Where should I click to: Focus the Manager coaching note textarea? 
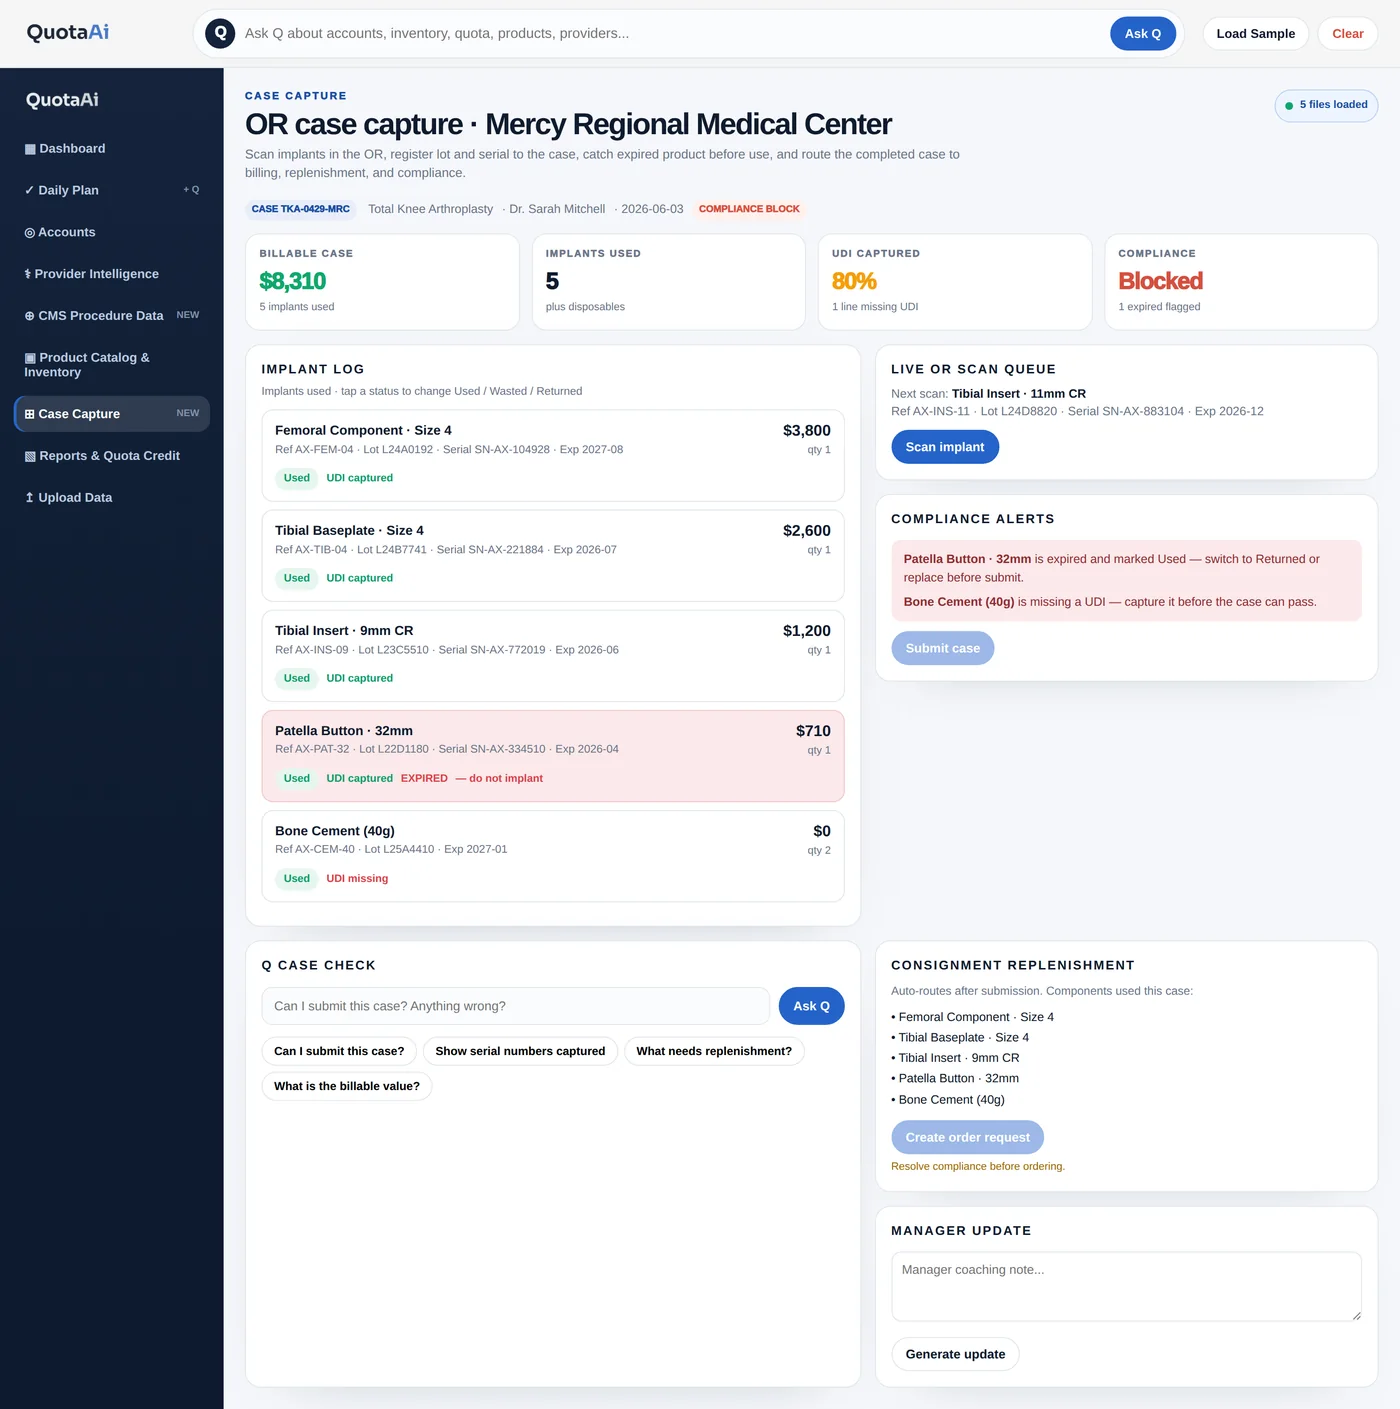1126,1286
